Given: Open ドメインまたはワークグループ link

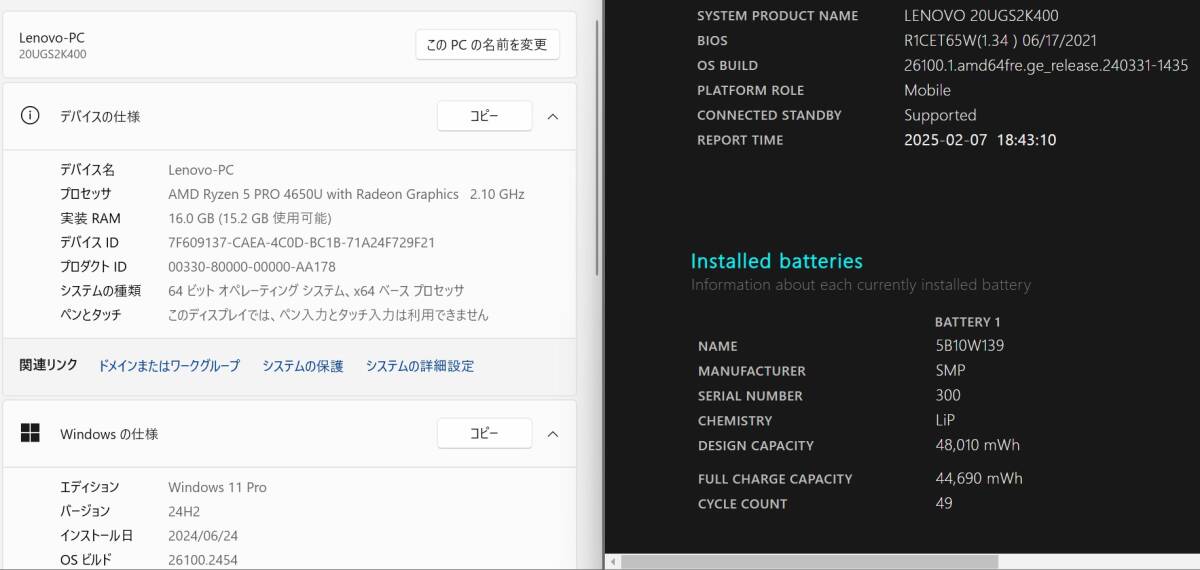Looking at the screenshot, I should click(x=169, y=366).
